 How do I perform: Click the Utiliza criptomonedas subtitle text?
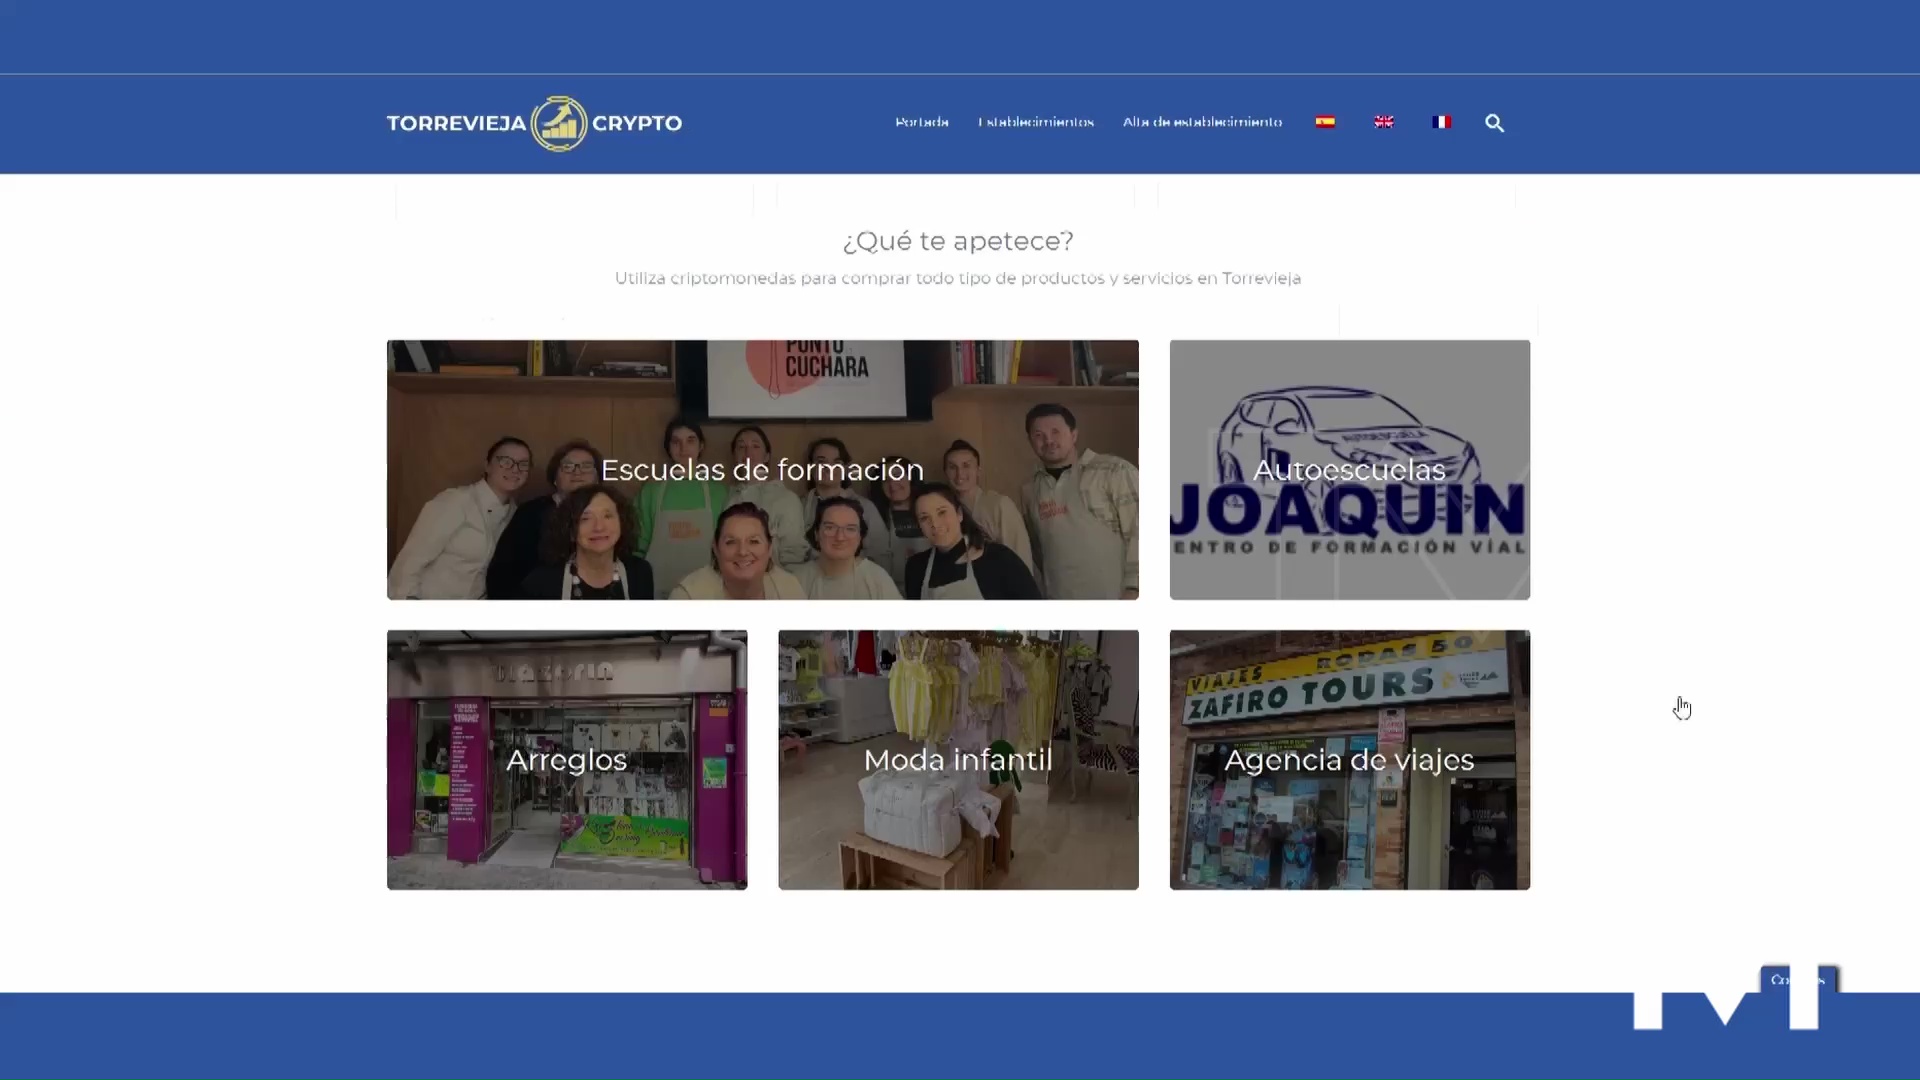click(958, 278)
